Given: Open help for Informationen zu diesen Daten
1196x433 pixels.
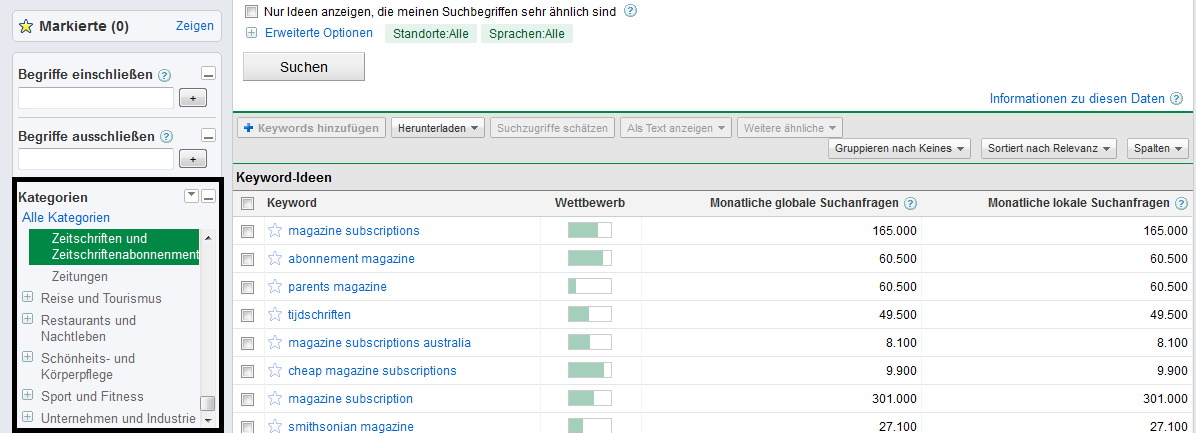Looking at the screenshot, I should (1176, 98).
